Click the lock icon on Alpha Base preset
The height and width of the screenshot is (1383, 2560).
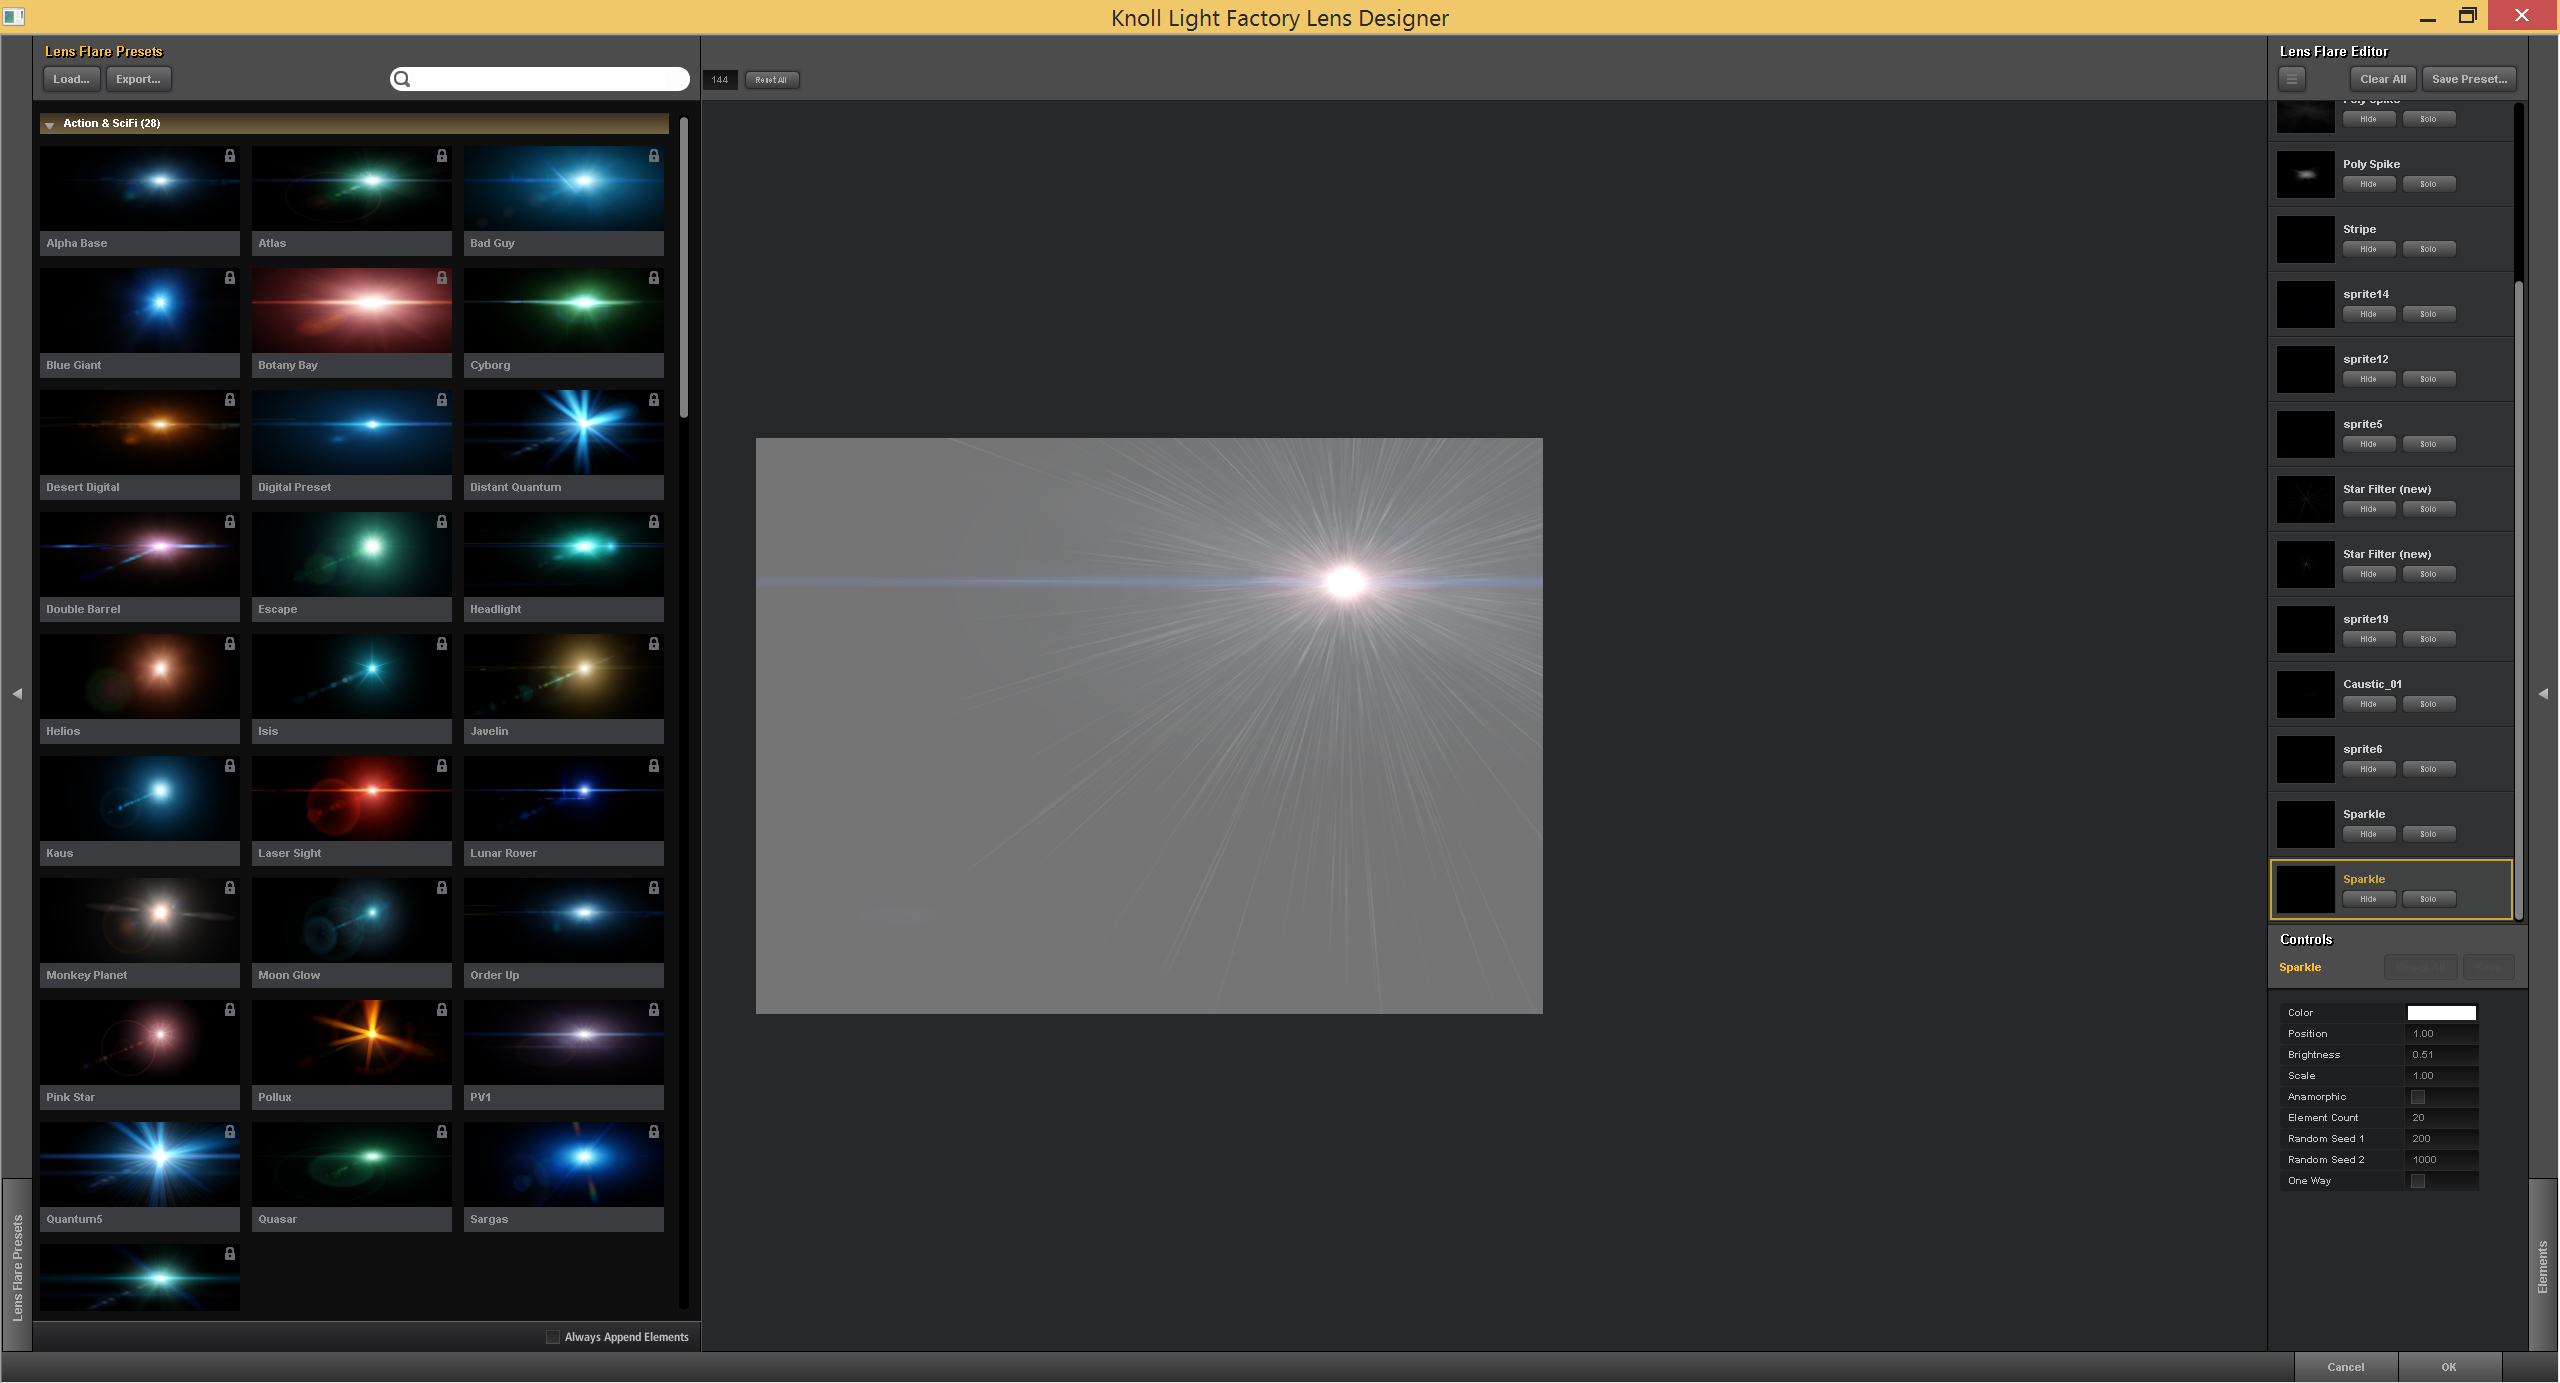tap(230, 156)
